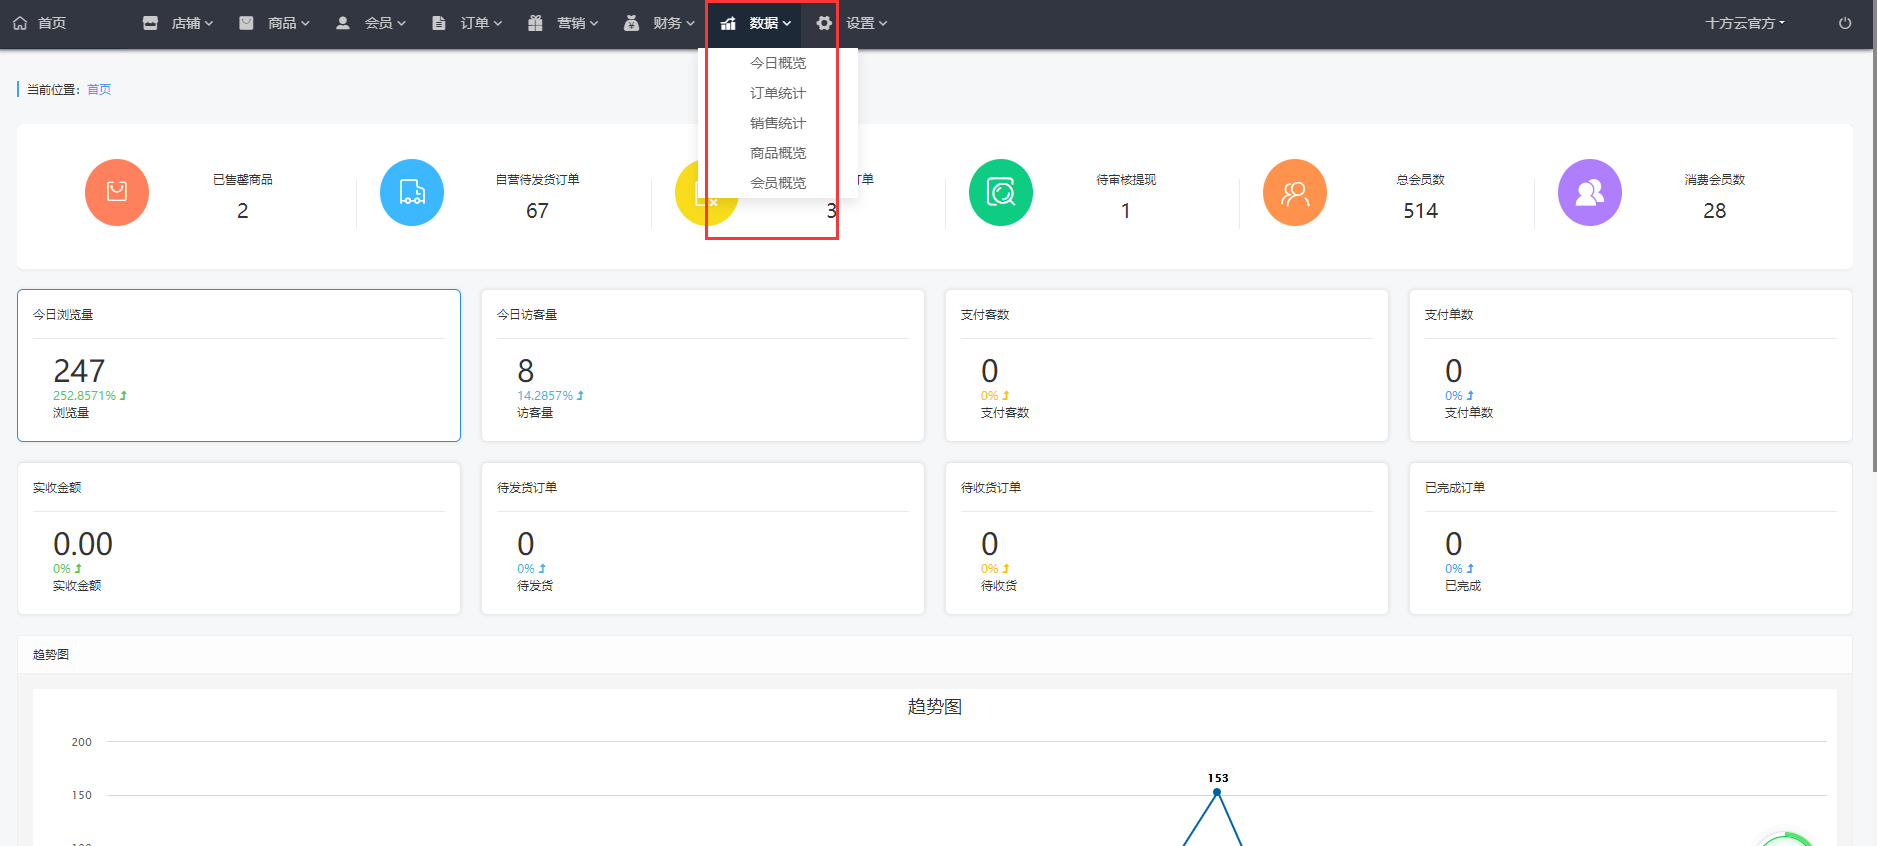Screen dimensions: 1877x846
Task: Click the bar chart icon beside 数据
Action: [x=728, y=23]
